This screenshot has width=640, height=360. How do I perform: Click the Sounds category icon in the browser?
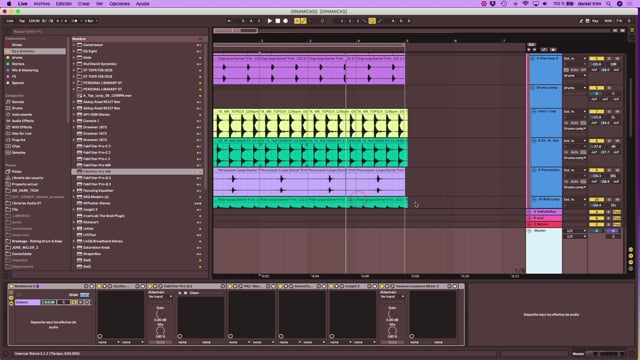(8, 102)
